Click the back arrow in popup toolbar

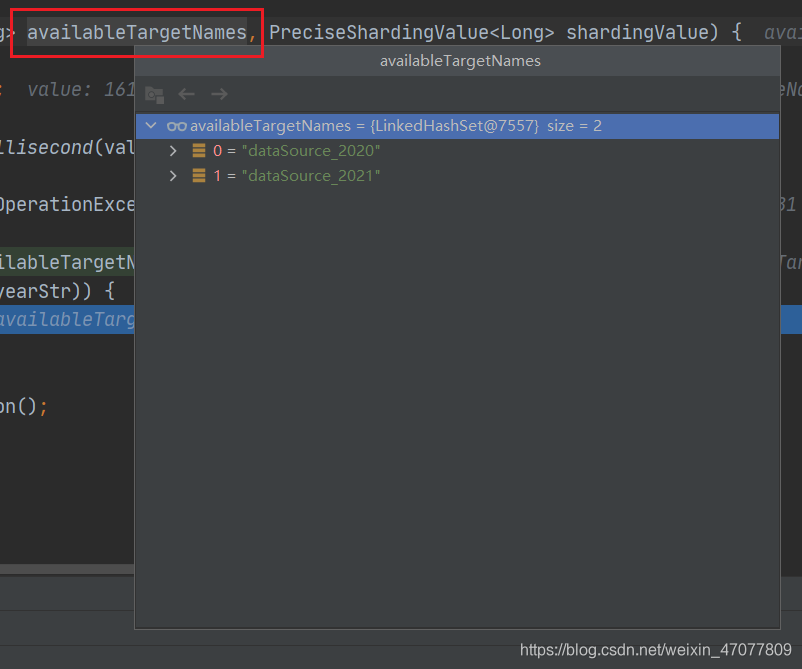click(x=187, y=94)
